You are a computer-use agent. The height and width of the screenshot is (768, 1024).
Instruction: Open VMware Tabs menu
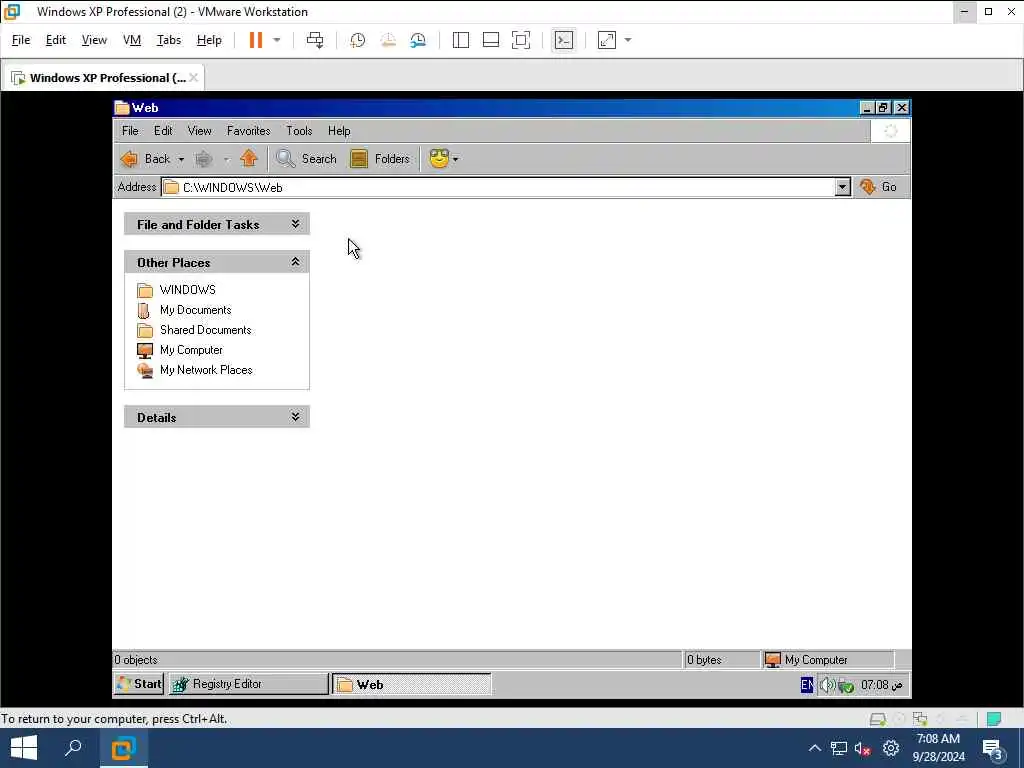[168, 40]
